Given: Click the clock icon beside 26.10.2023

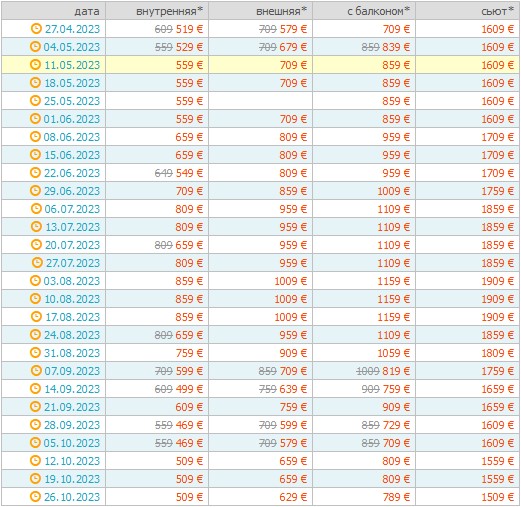Looking at the screenshot, I should [35, 496].
